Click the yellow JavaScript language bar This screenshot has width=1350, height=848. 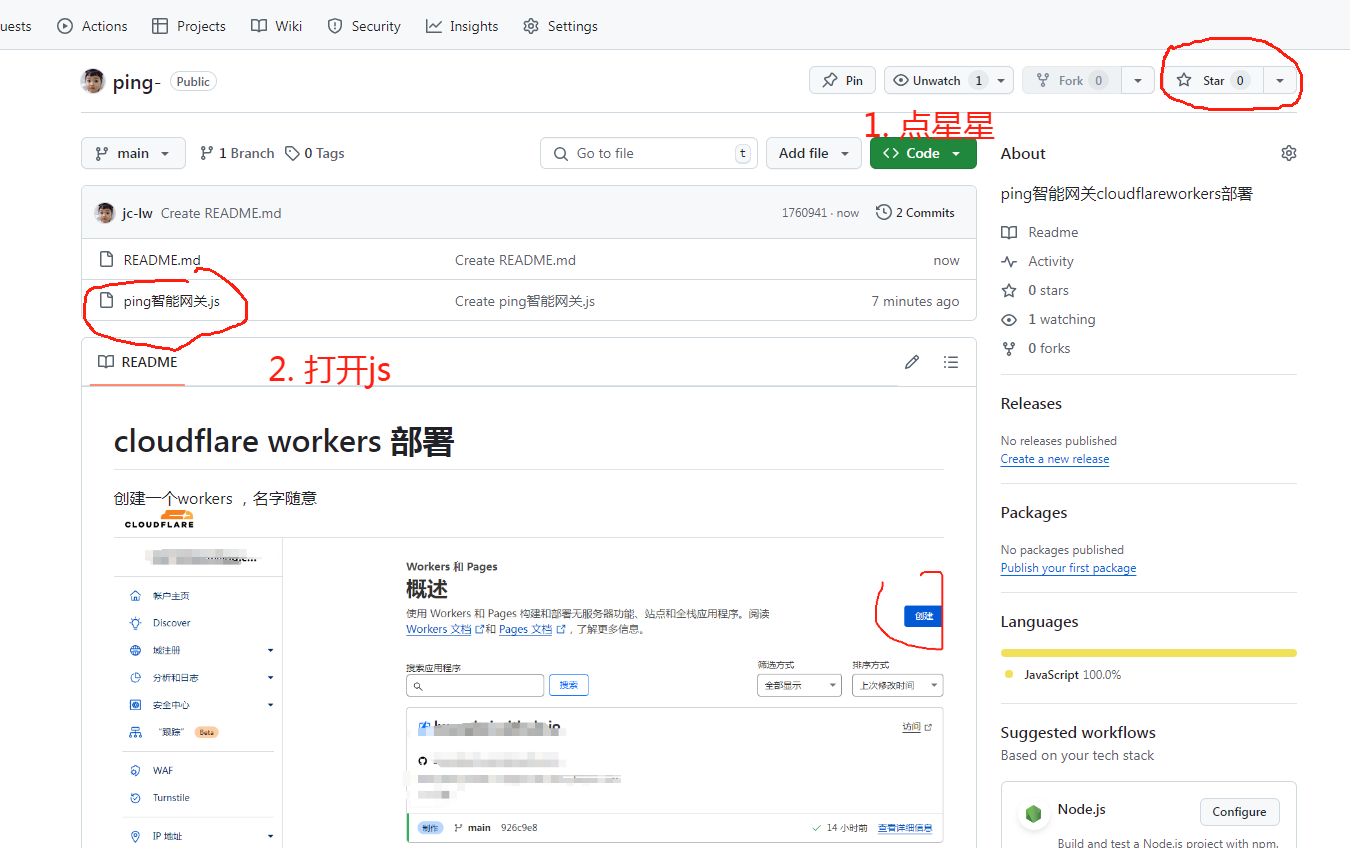1149,653
